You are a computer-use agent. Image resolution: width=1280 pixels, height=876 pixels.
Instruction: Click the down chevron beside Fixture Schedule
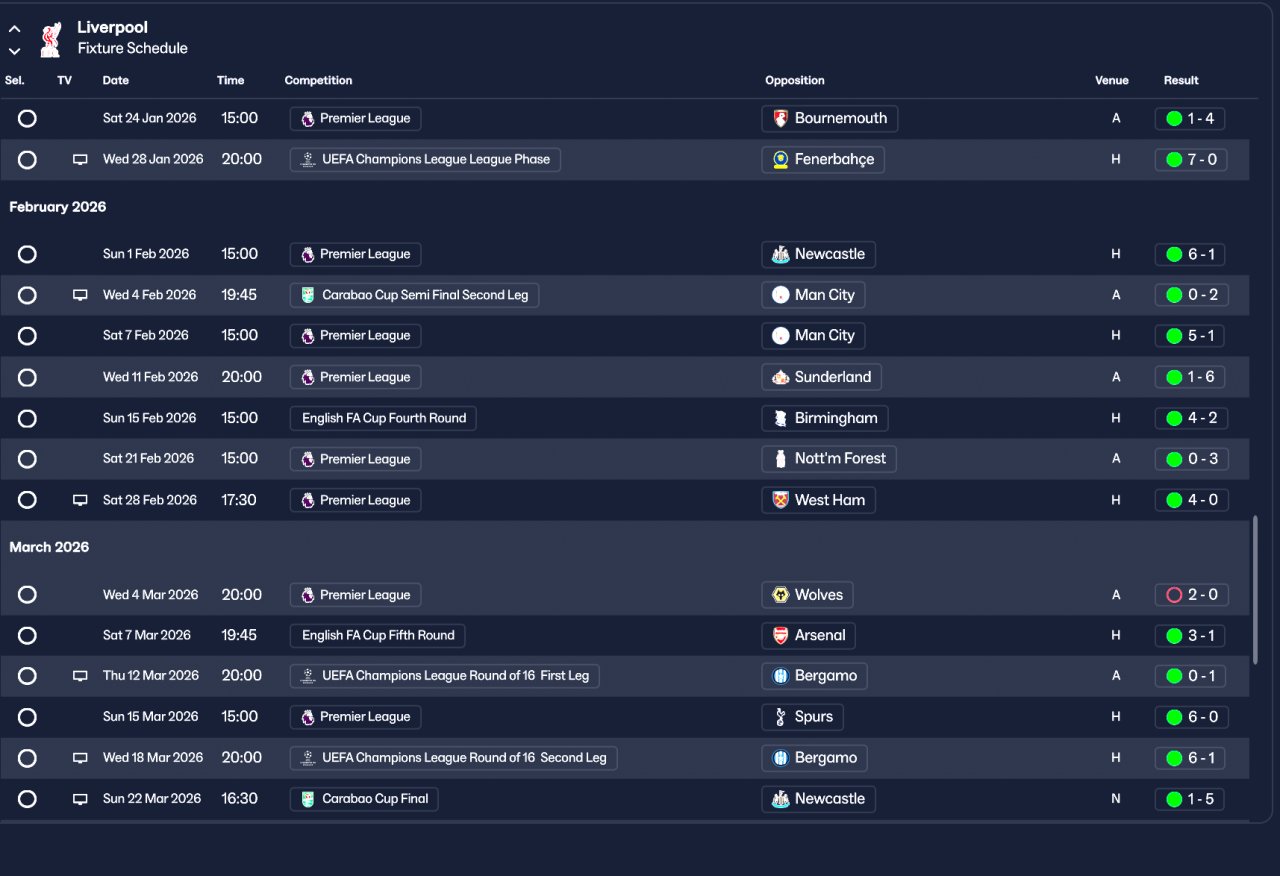point(15,51)
